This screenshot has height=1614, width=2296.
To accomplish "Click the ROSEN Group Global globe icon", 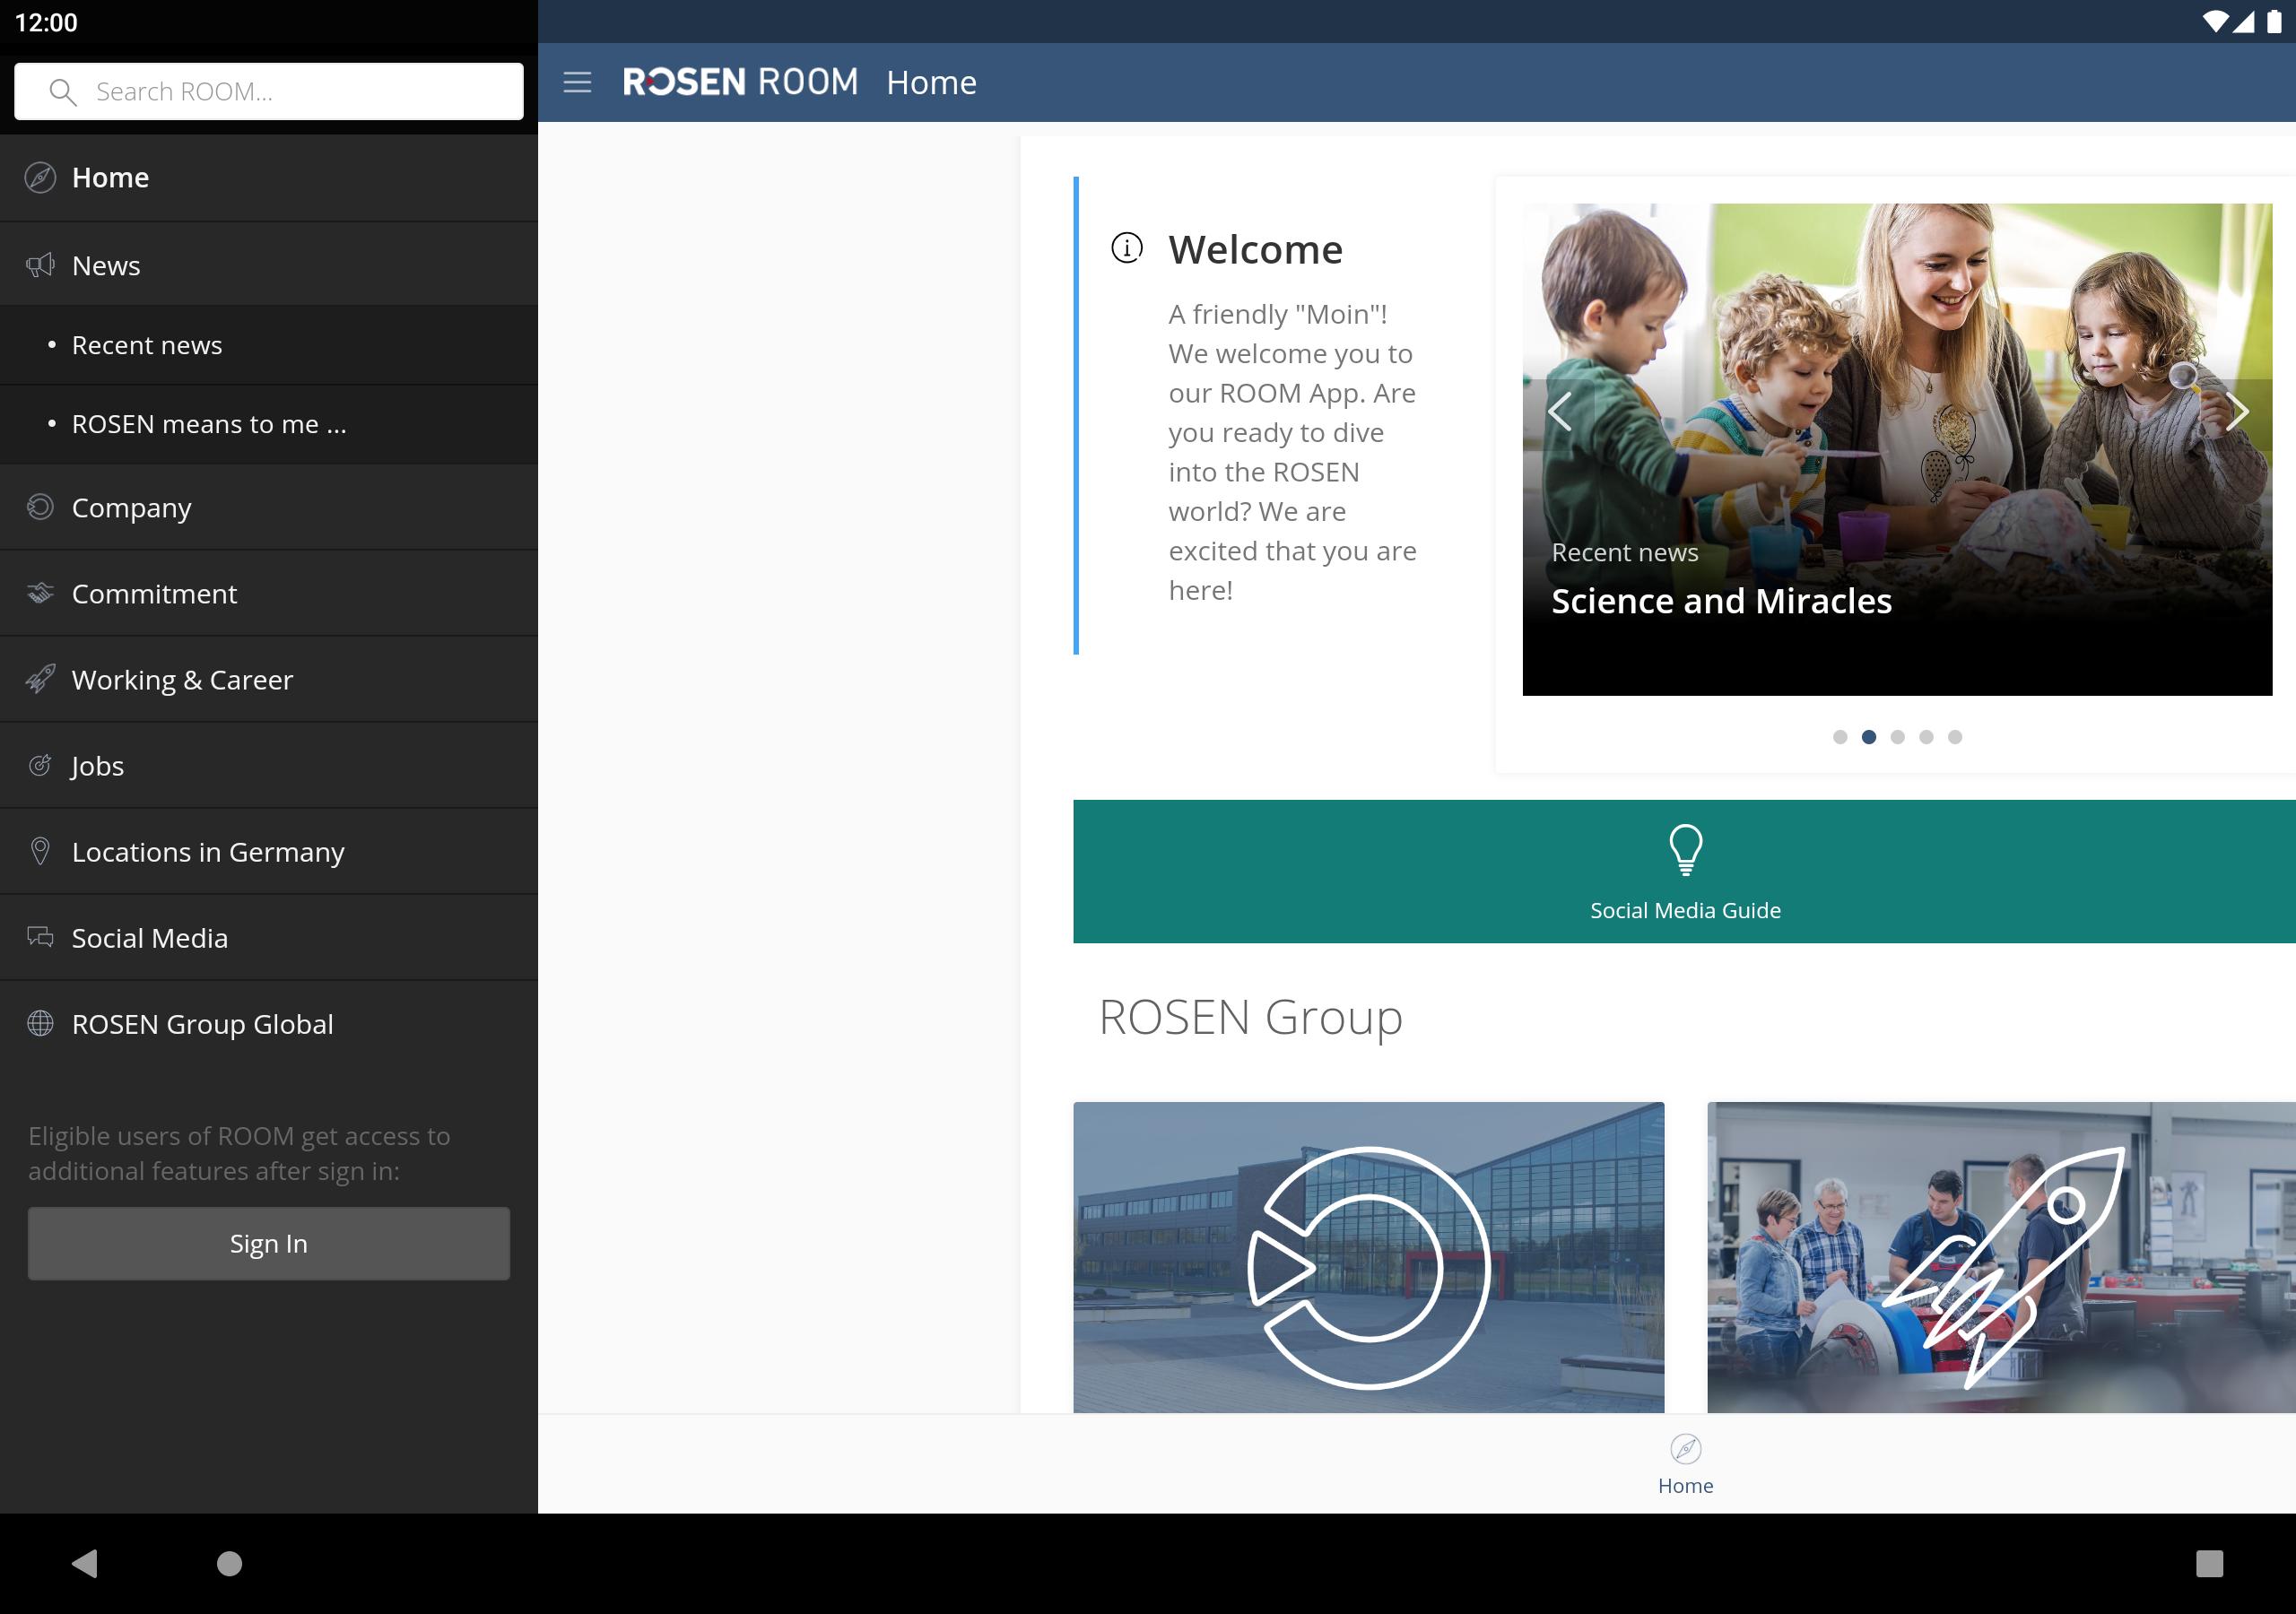I will point(40,1023).
